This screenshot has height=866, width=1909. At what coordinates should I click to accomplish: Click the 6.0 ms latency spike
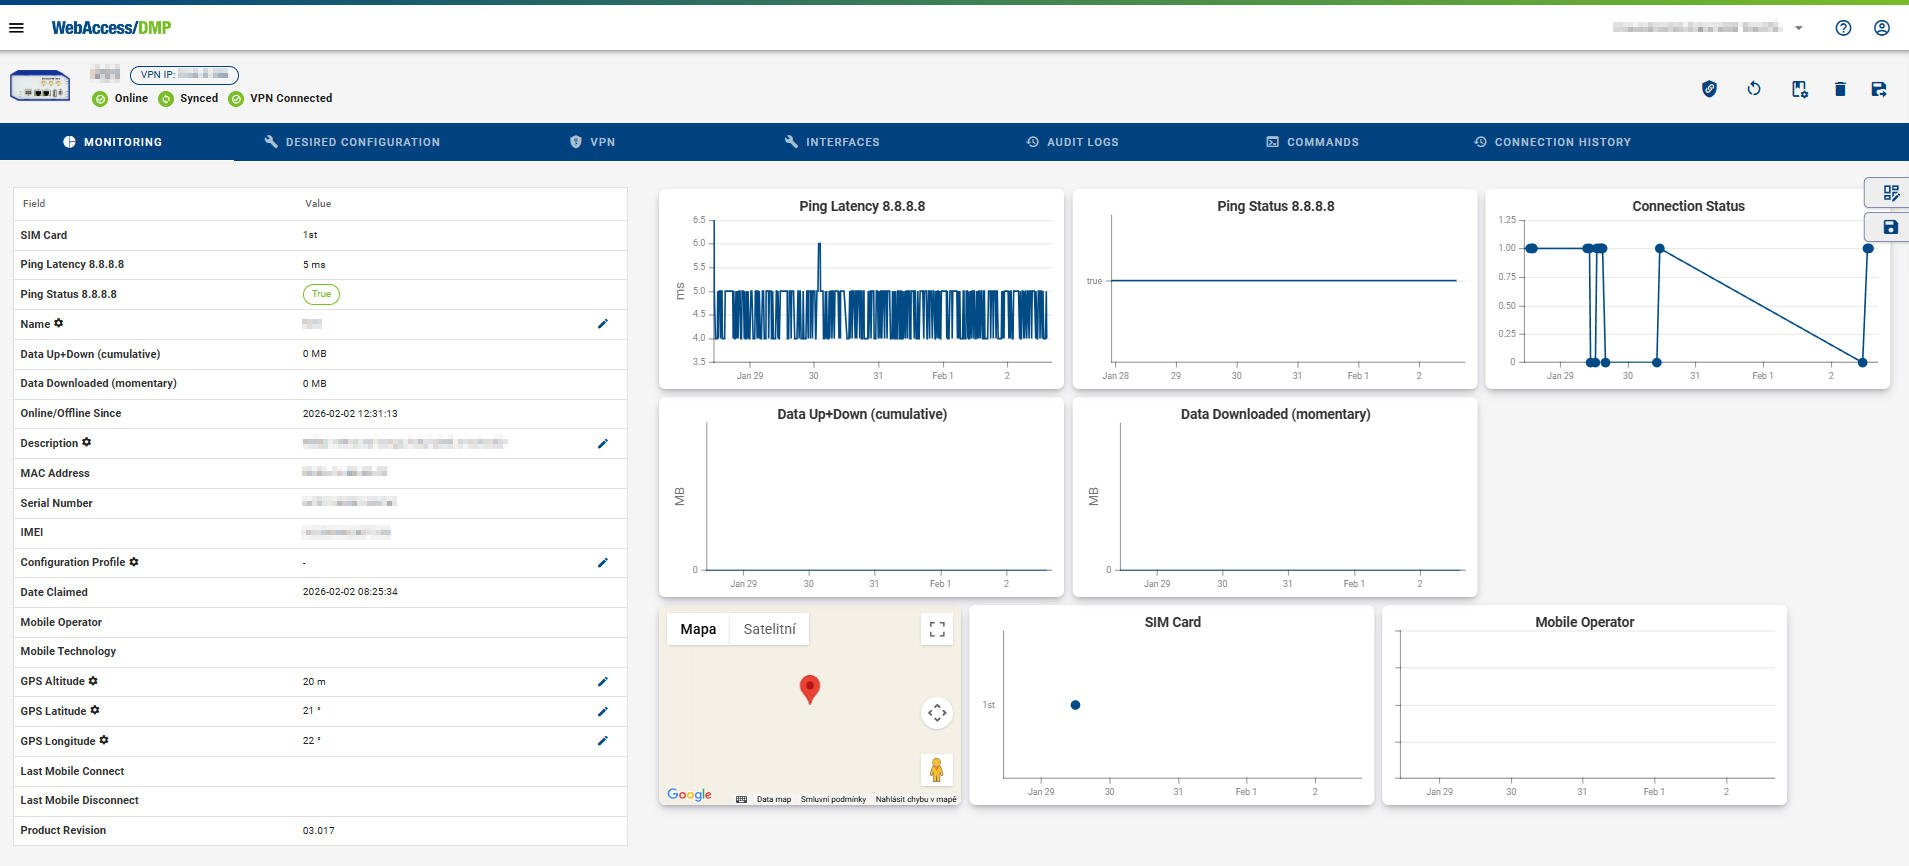tap(819, 244)
